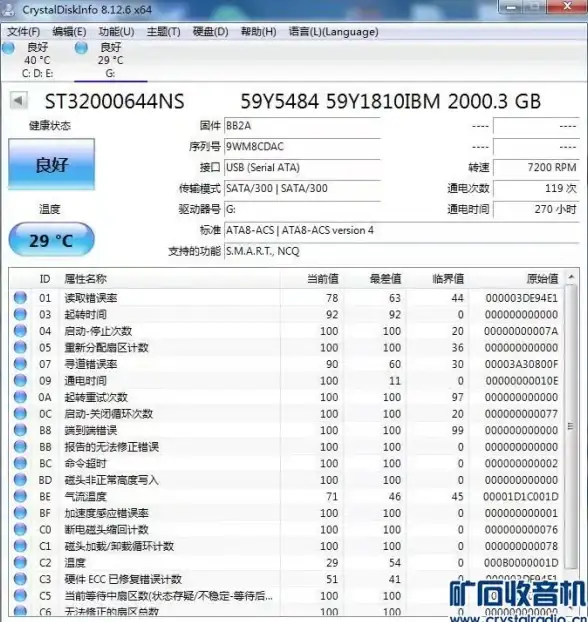The image size is (588, 622).
Task: Click the interface field USB (Serial ATA)
Action: click(x=302, y=168)
